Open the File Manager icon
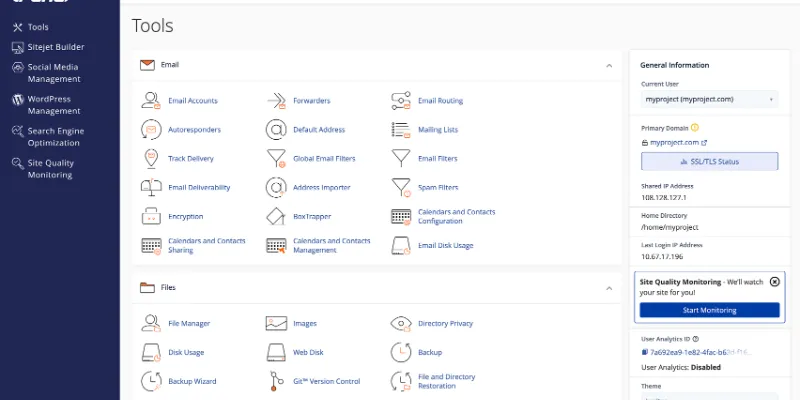Screen dimensions: 800x400 (151, 323)
